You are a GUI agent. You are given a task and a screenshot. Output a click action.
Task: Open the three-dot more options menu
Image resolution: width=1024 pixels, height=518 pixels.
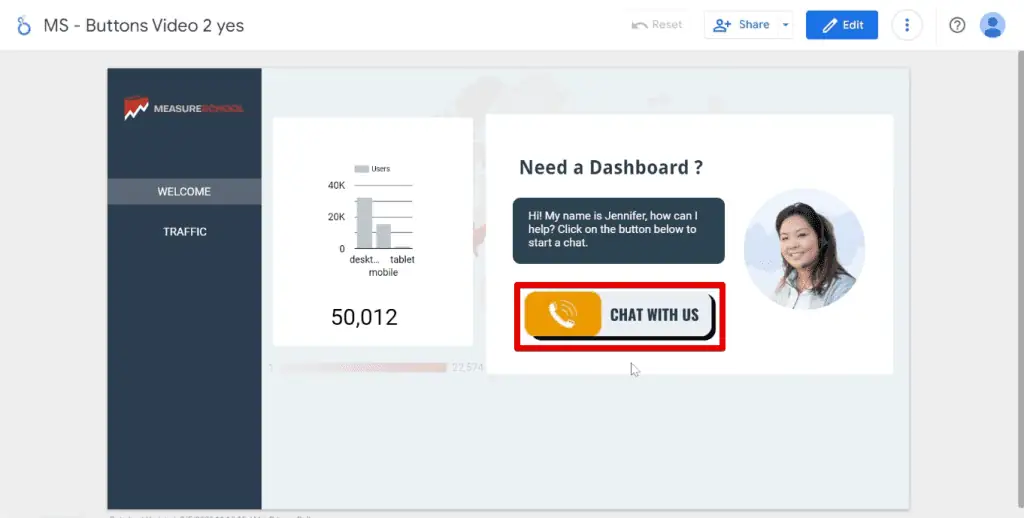(907, 25)
